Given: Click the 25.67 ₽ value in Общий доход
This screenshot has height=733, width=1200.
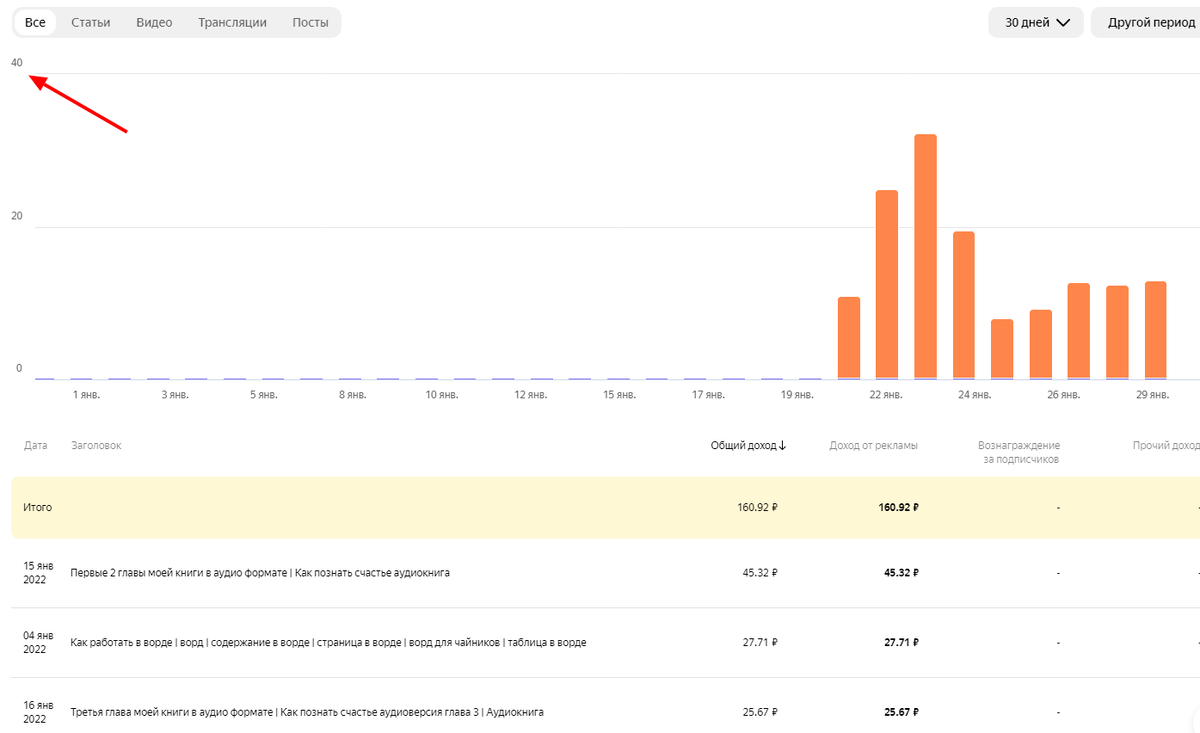Looking at the screenshot, I should pos(760,712).
